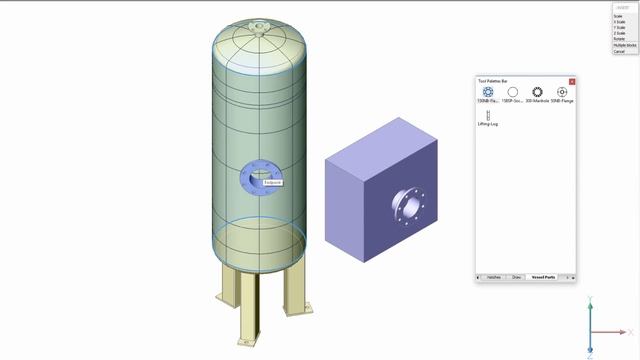This screenshot has height=360, width=640.
Task: Click the flange on the purple box face
Action: tap(408, 206)
